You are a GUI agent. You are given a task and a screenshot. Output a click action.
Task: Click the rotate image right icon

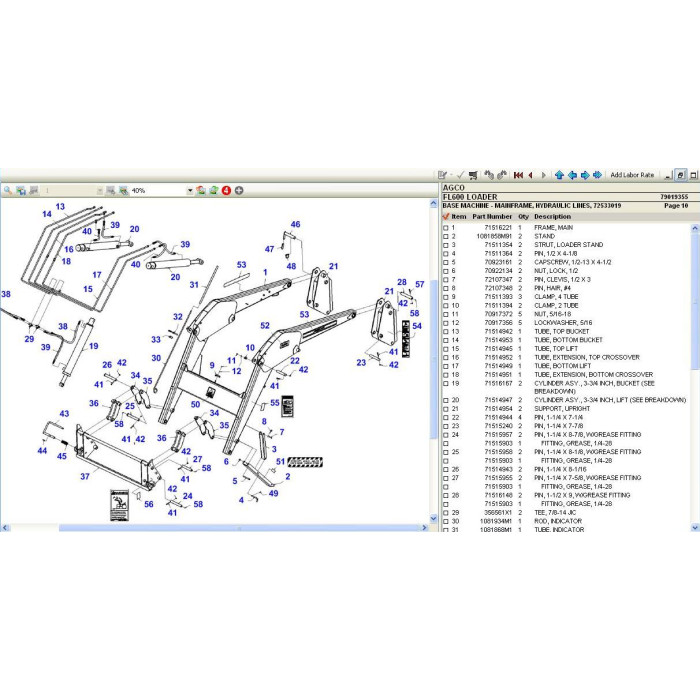click(x=214, y=191)
